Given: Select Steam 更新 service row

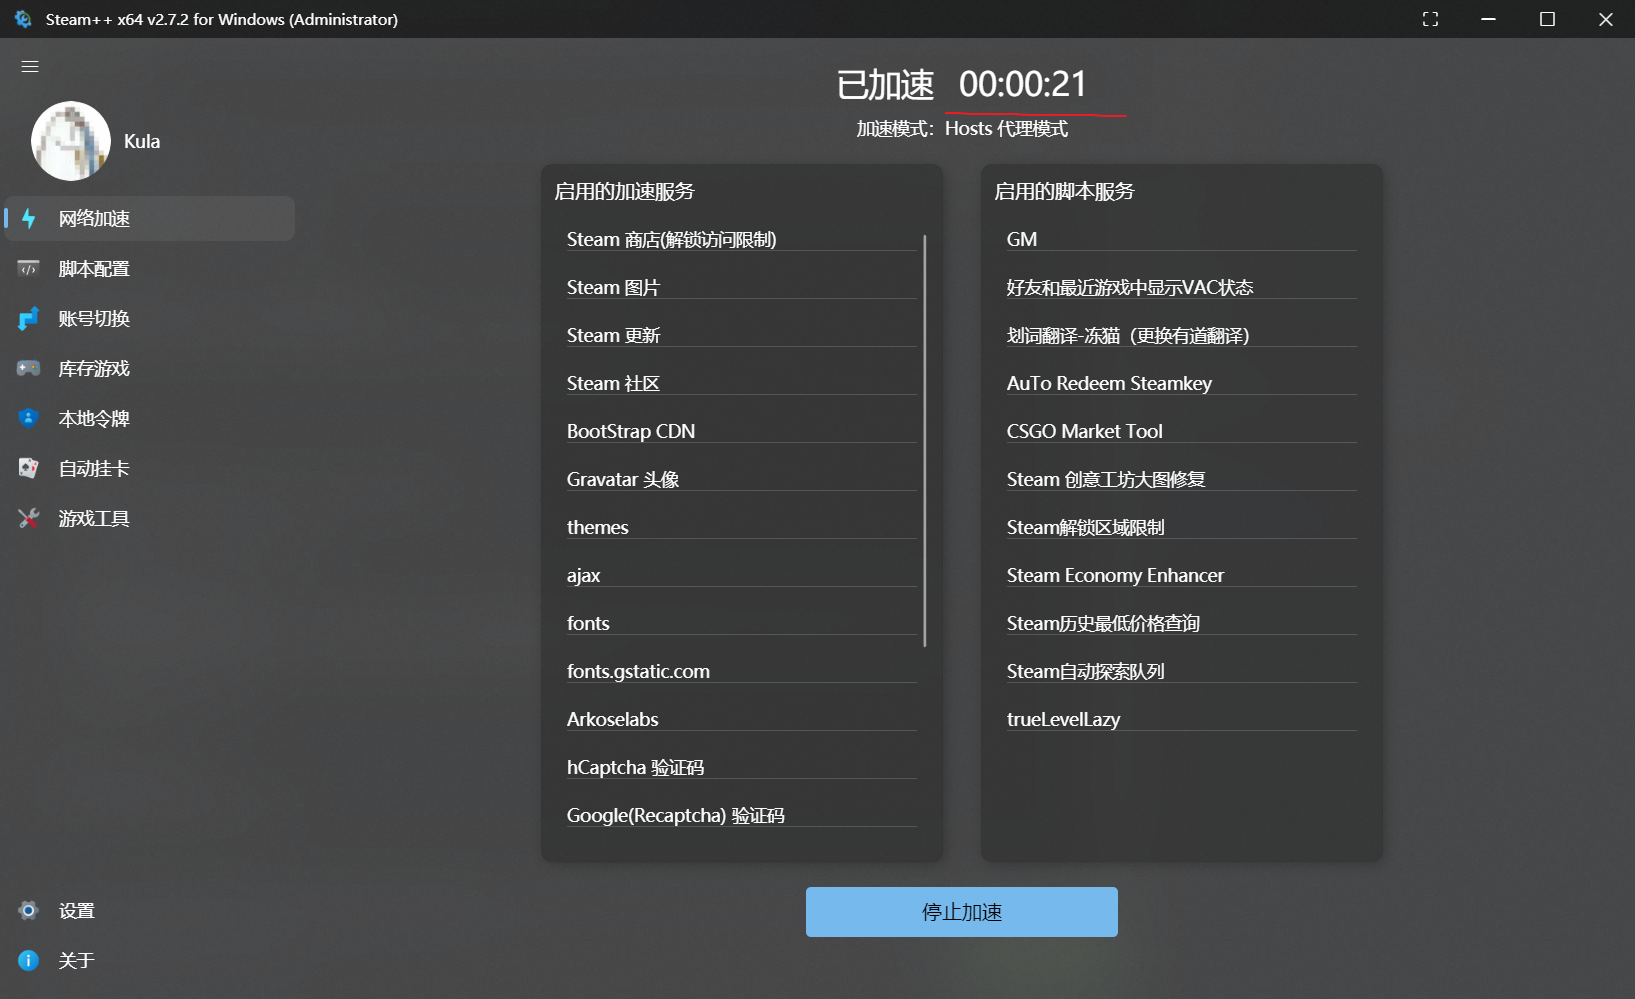Looking at the screenshot, I should pyautogui.click(x=741, y=335).
